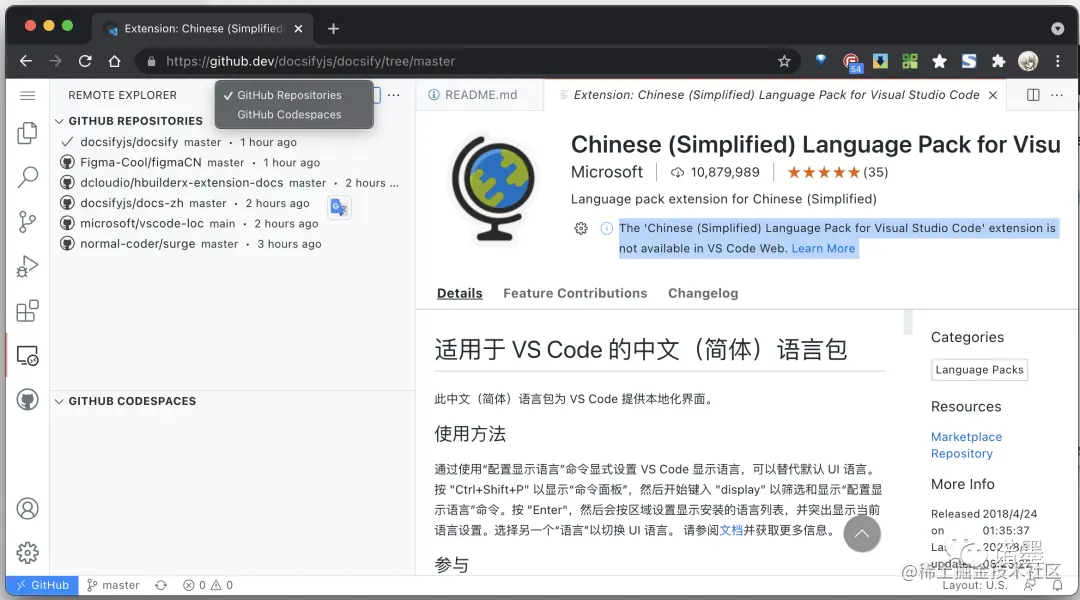This screenshot has width=1080, height=600.
Task: Open the browser profile avatar
Action: (x=1028, y=61)
